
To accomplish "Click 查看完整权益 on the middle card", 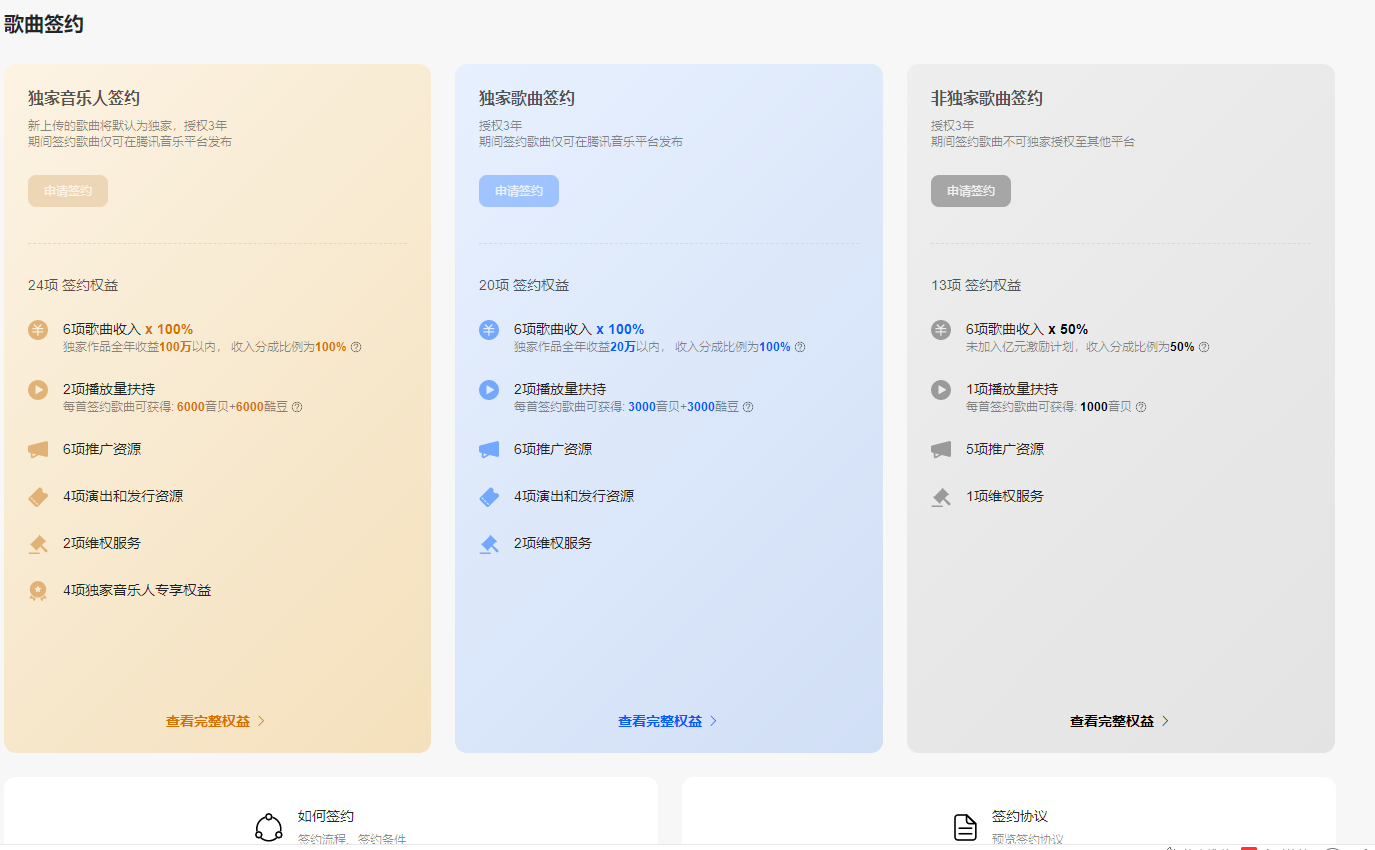I will click(662, 720).
